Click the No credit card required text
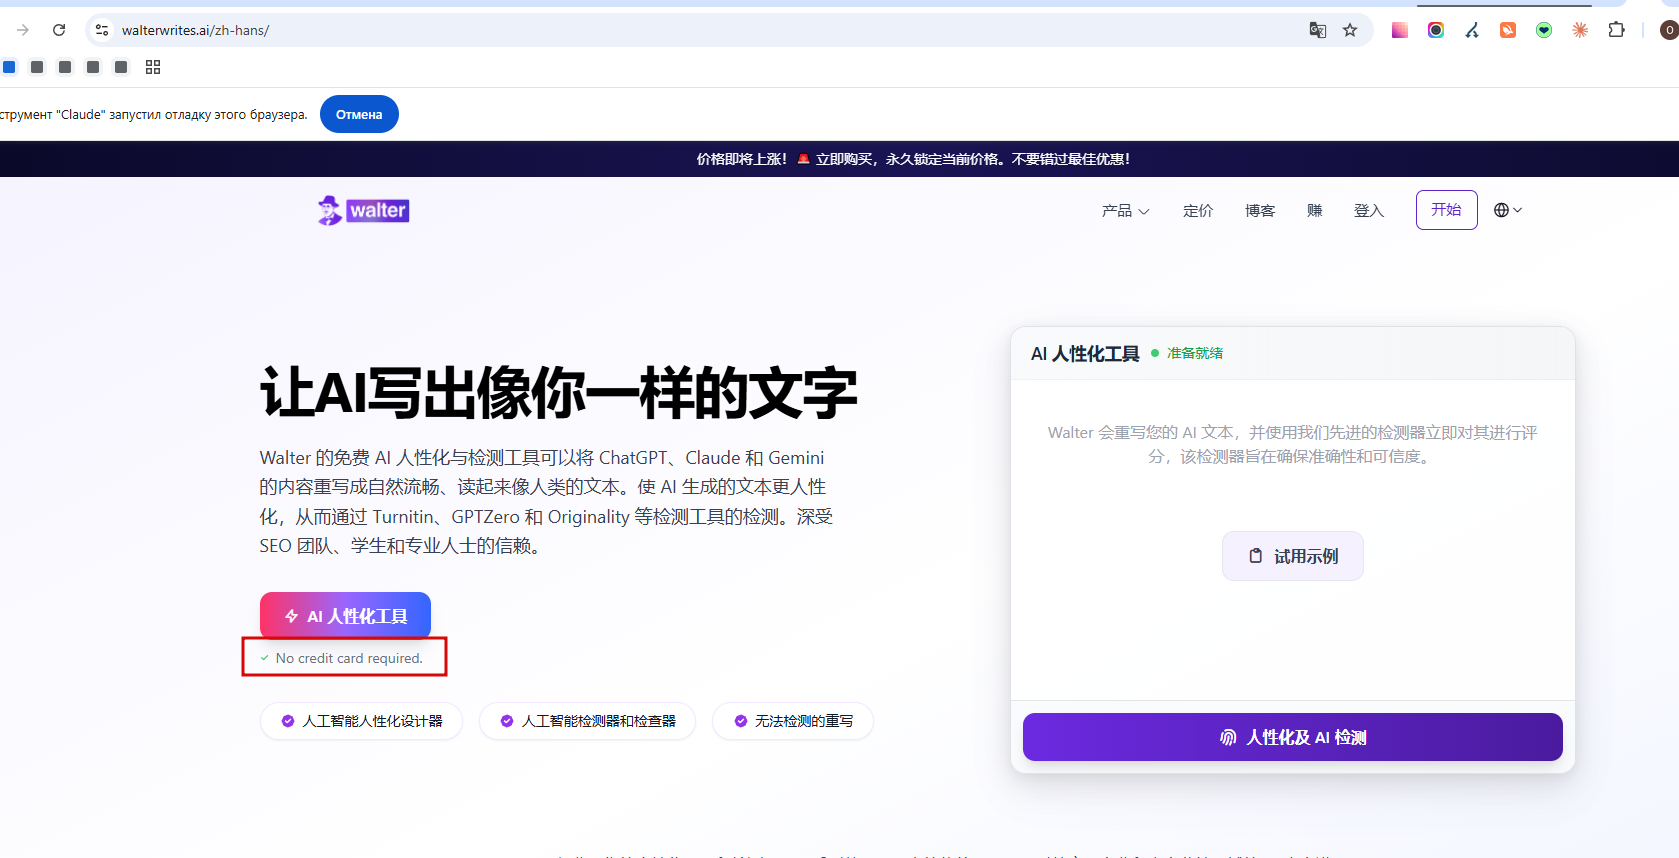Image resolution: width=1679 pixels, height=858 pixels. [349, 658]
